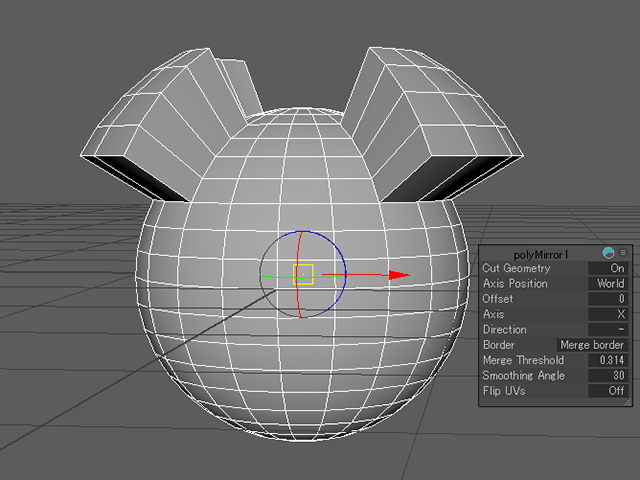Click the Cut Geometry label
The width and height of the screenshot is (640, 480).
coord(516,268)
